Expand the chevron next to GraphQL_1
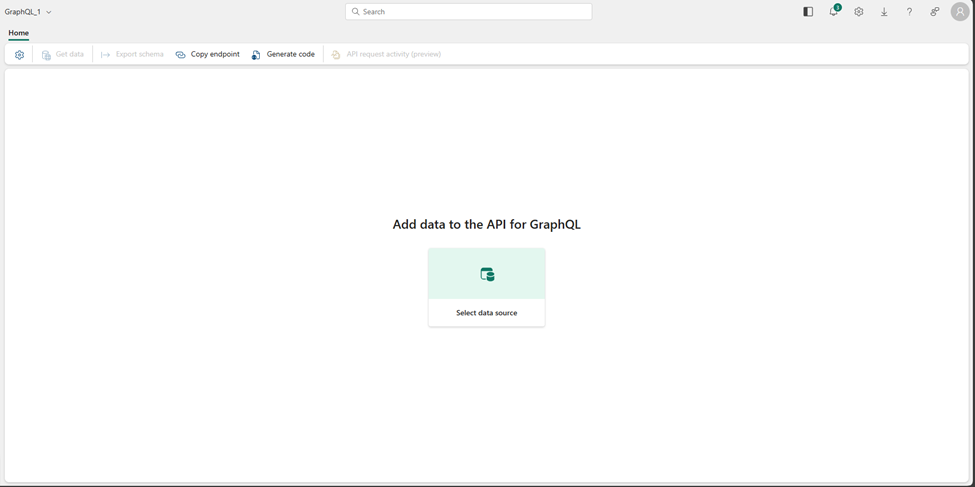This screenshot has width=975, height=487. (x=49, y=12)
